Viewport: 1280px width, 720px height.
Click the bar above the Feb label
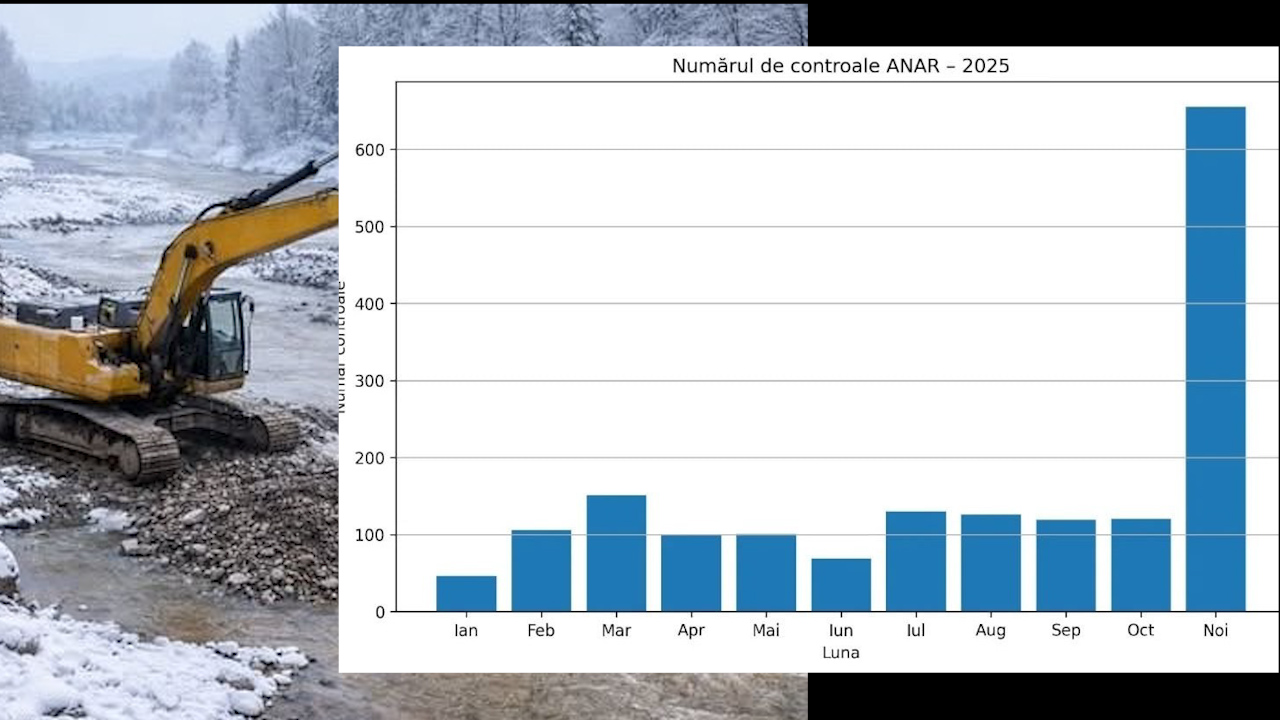point(541,571)
